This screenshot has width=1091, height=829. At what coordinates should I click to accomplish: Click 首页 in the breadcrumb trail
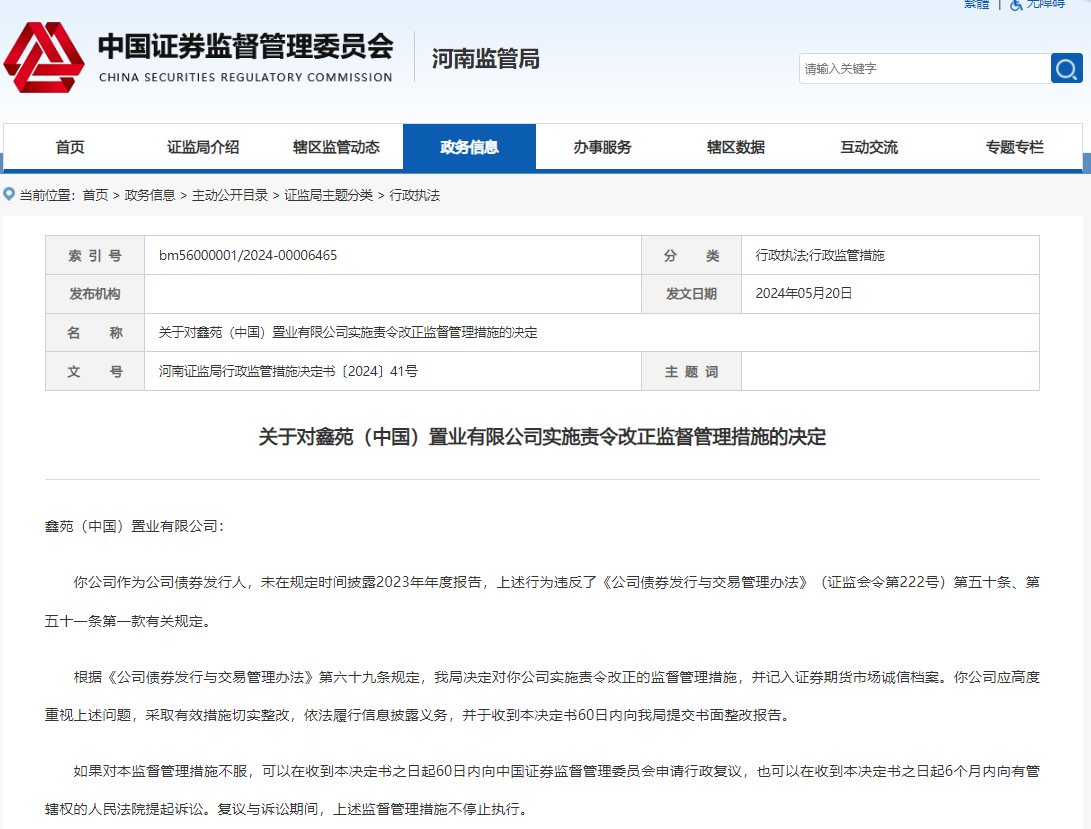tap(95, 195)
